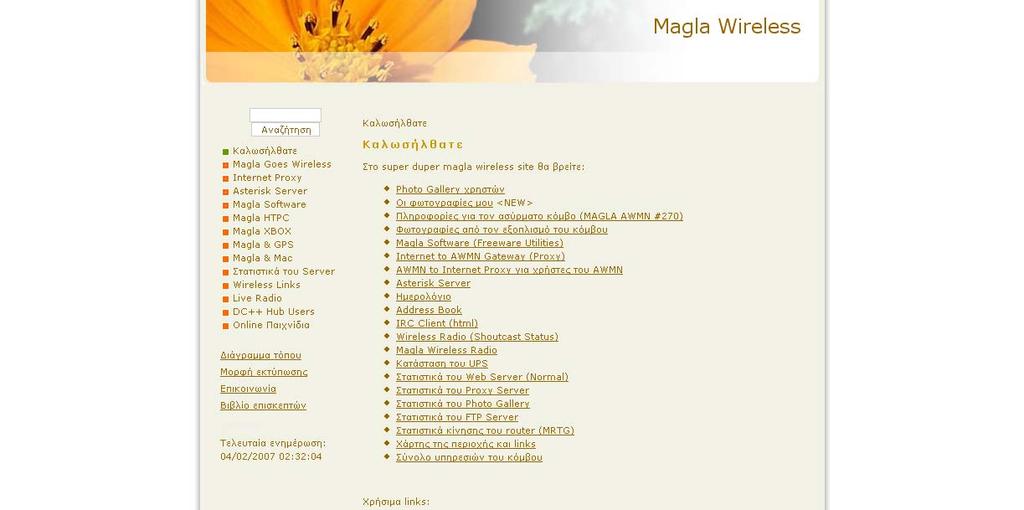Select Magla & GPS menu entry
The height and width of the screenshot is (510, 1024).
tap(263, 245)
